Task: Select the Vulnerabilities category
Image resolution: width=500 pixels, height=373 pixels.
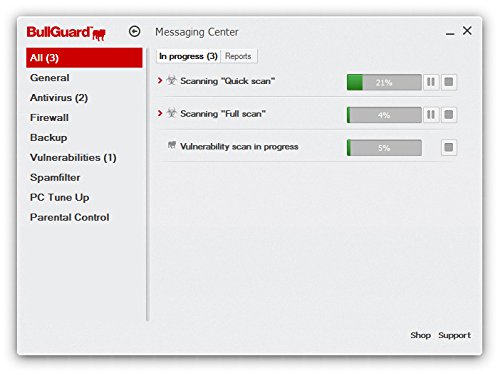Action: point(73,158)
